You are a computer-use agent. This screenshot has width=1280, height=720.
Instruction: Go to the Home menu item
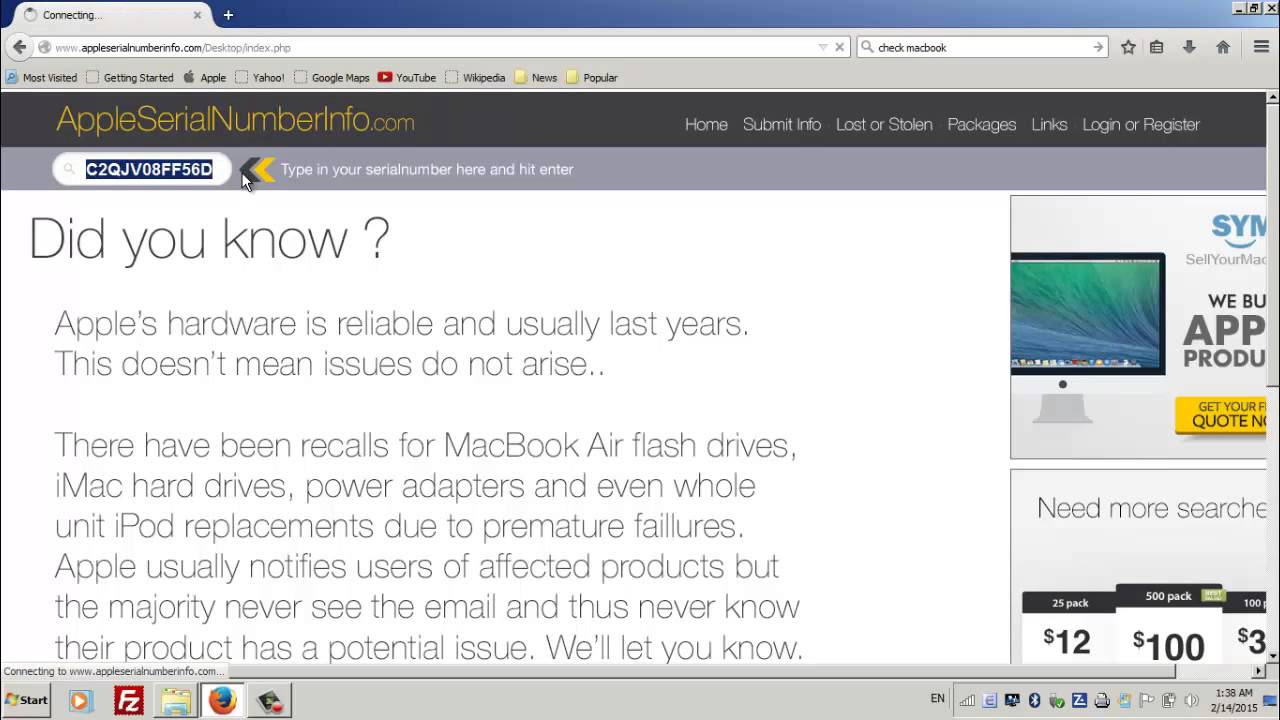click(x=706, y=124)
